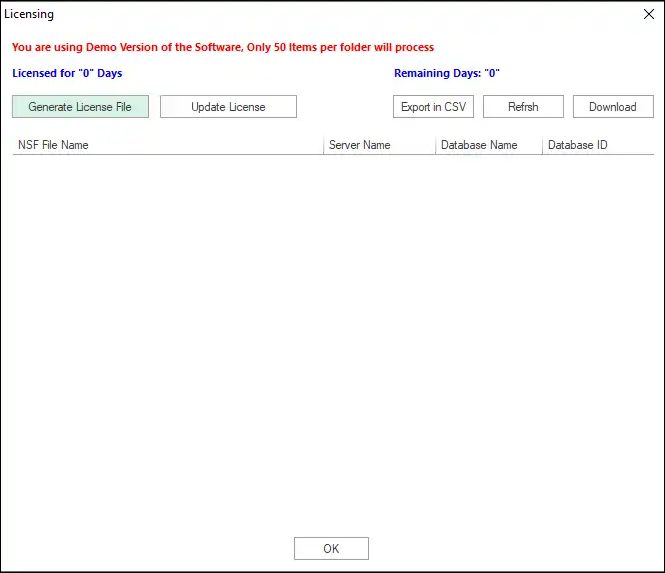The image size is (665, 573).
Task: Close the Licensing dialog window
Action: 648,14
